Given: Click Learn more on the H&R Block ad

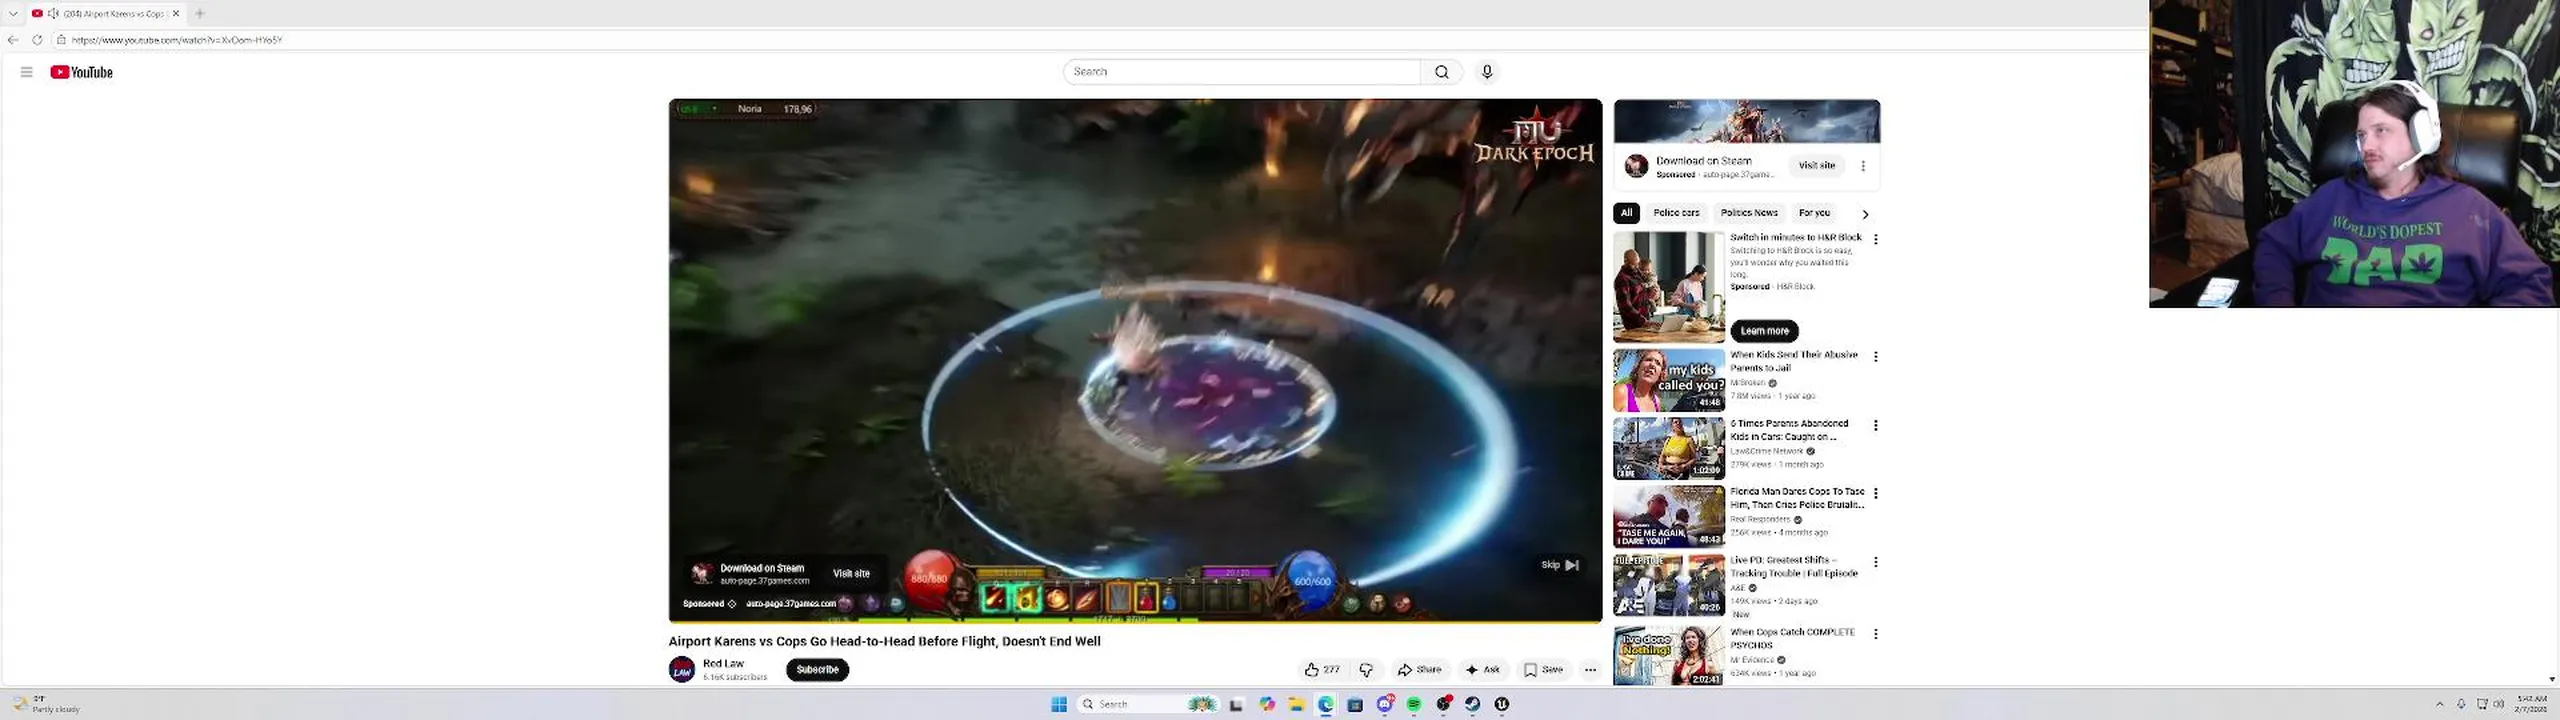Looking at the screenshot, I should (1764, 331).
